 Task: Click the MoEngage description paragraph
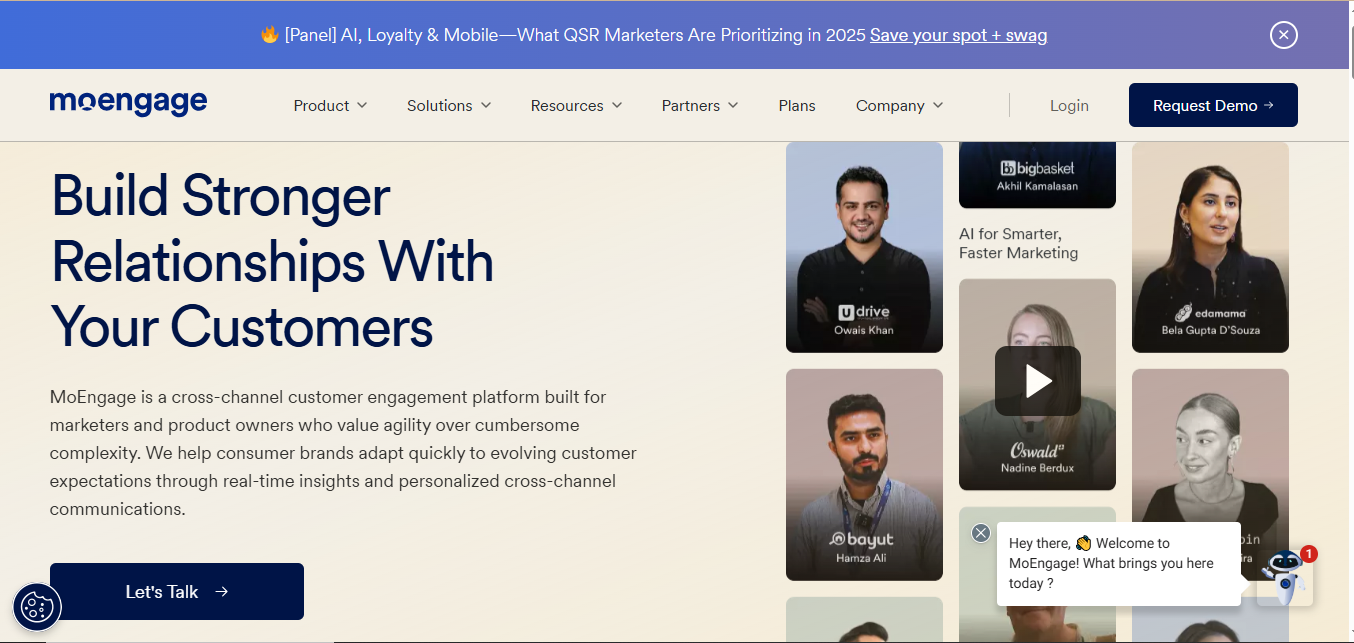click(x=343, y=453)
